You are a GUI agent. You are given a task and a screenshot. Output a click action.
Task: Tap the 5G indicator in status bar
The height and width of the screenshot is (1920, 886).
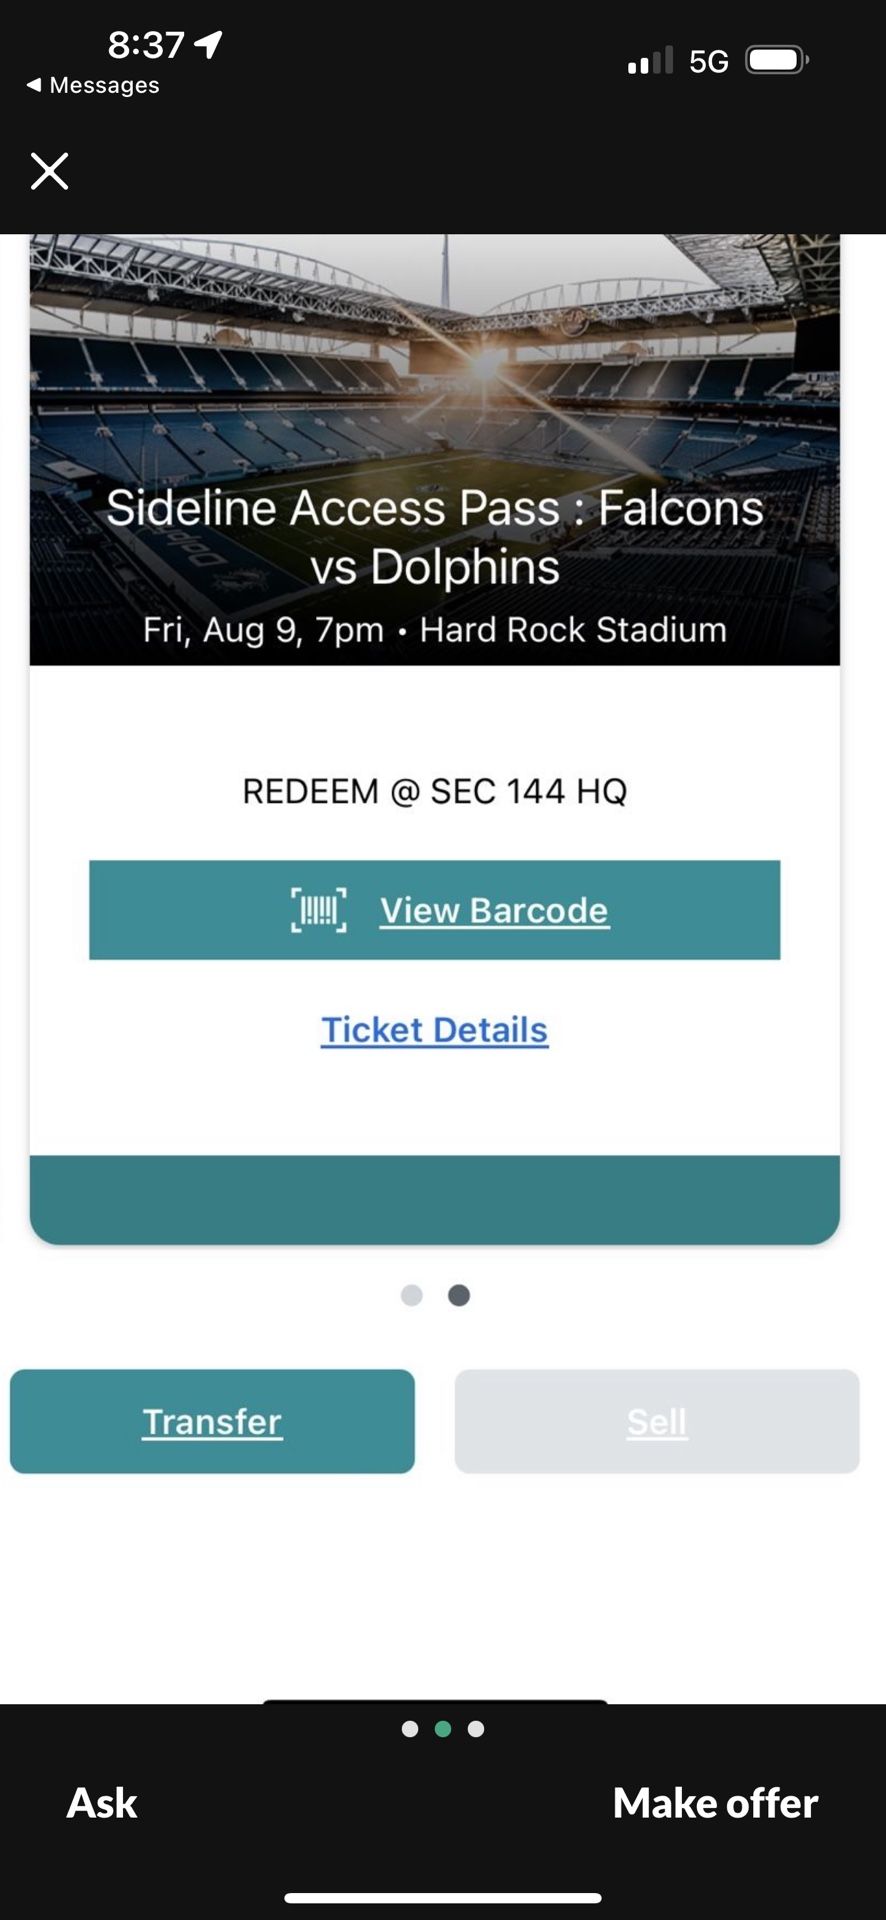click(706, 58)
